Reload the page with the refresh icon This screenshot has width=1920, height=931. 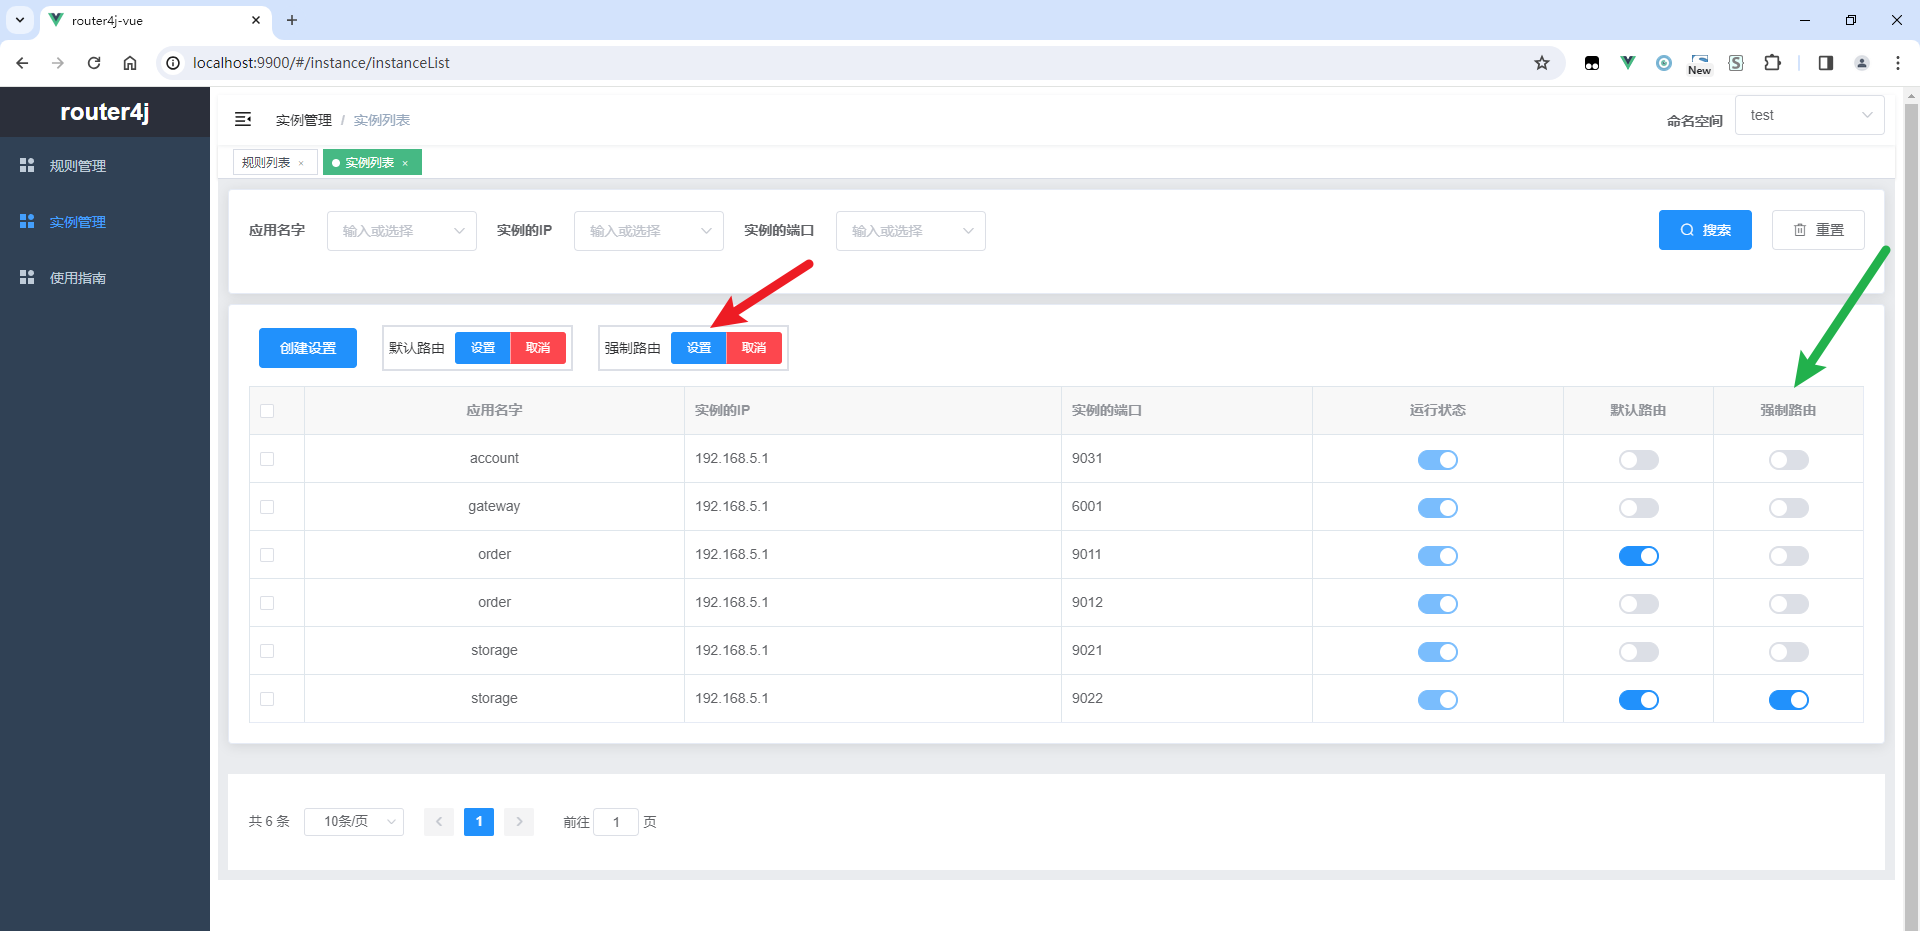[94, 62]
